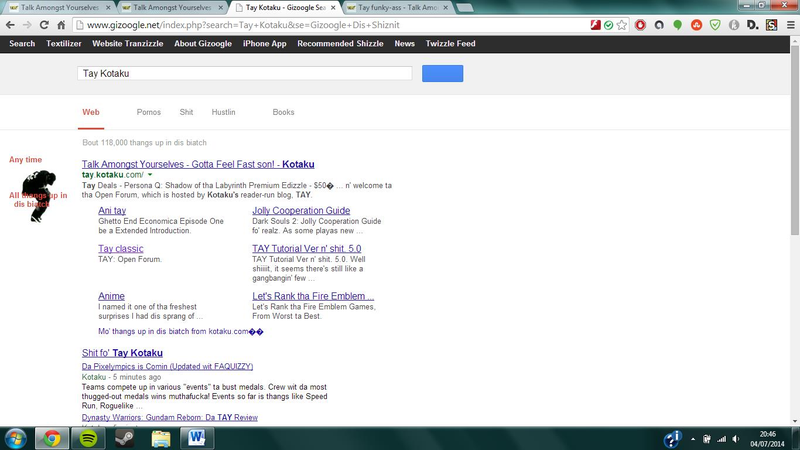Image resolution: width=800 pixels, height=450 pixels.
Task: Click the green checkmark circle icon in address bar
Action: (608, 25)
